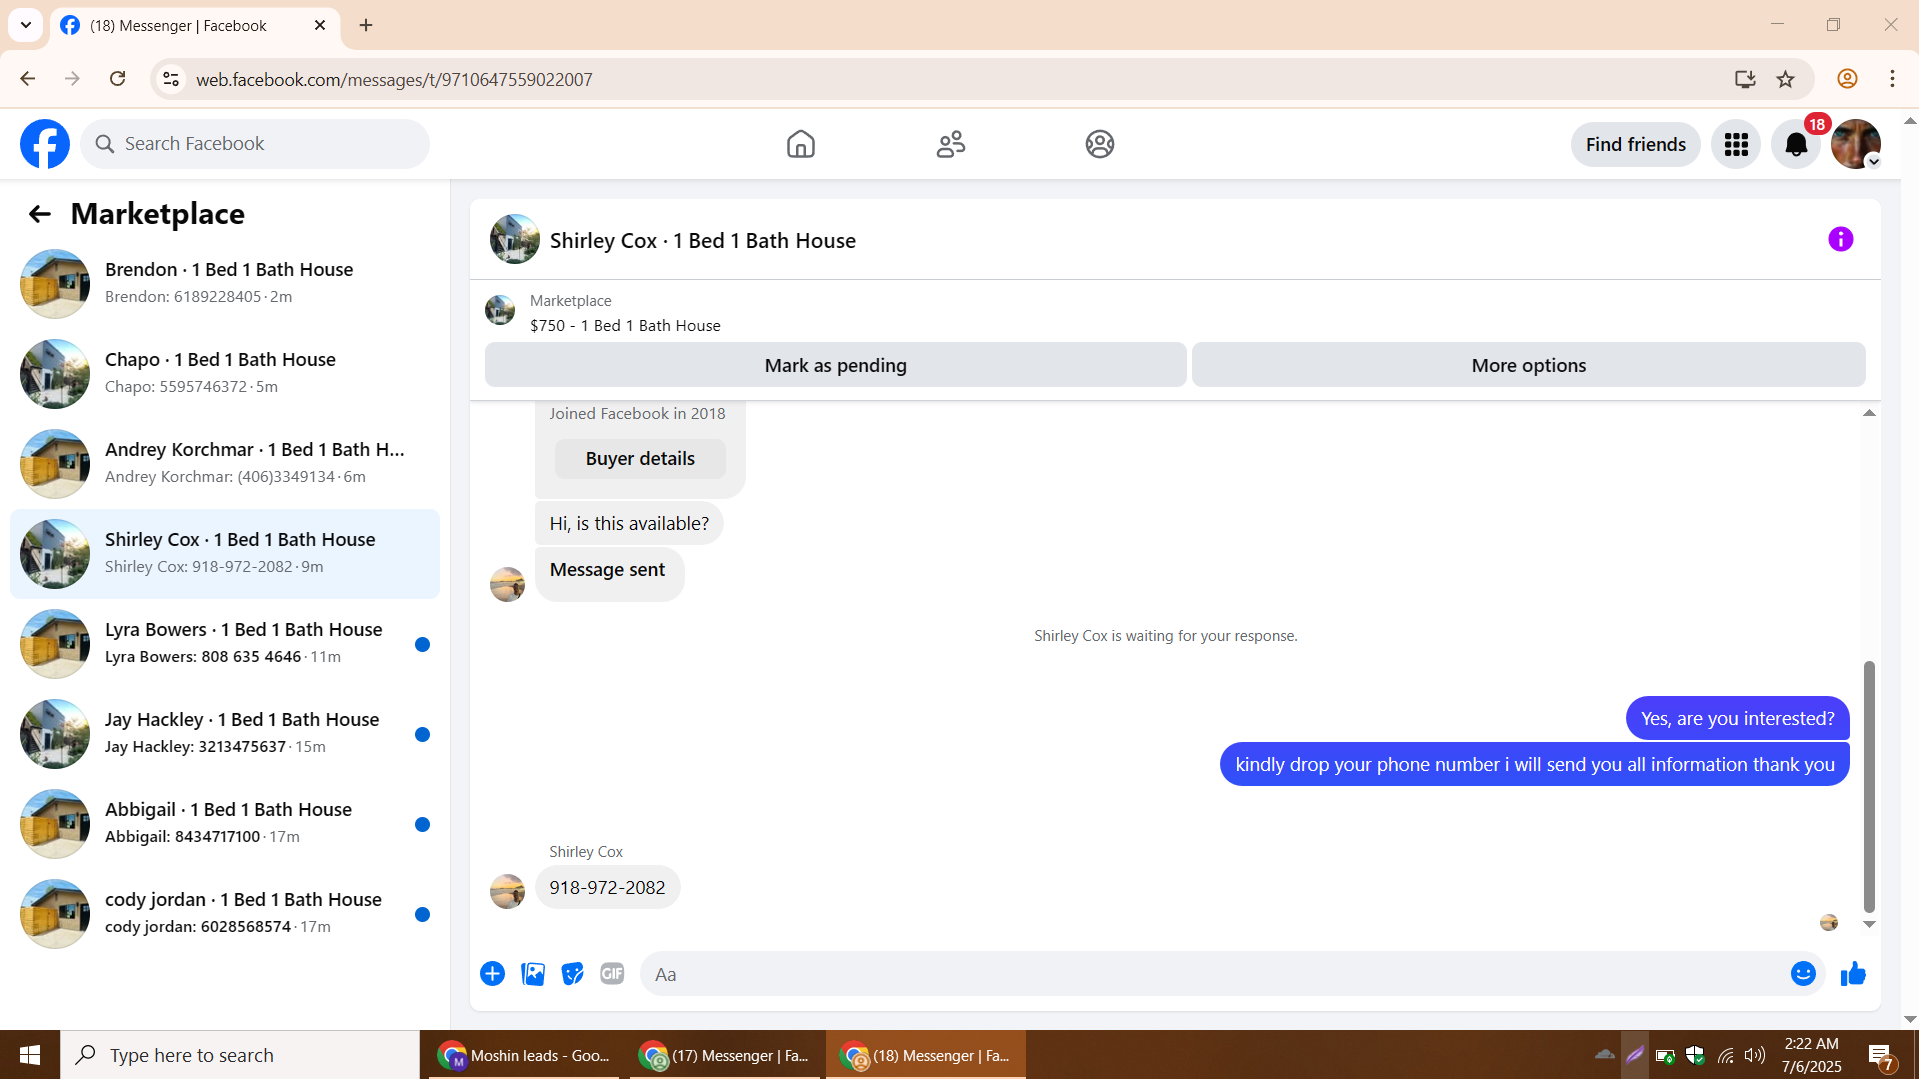Attach a photo with the image icon
Screen dimensions: 1919x1079
533,974
